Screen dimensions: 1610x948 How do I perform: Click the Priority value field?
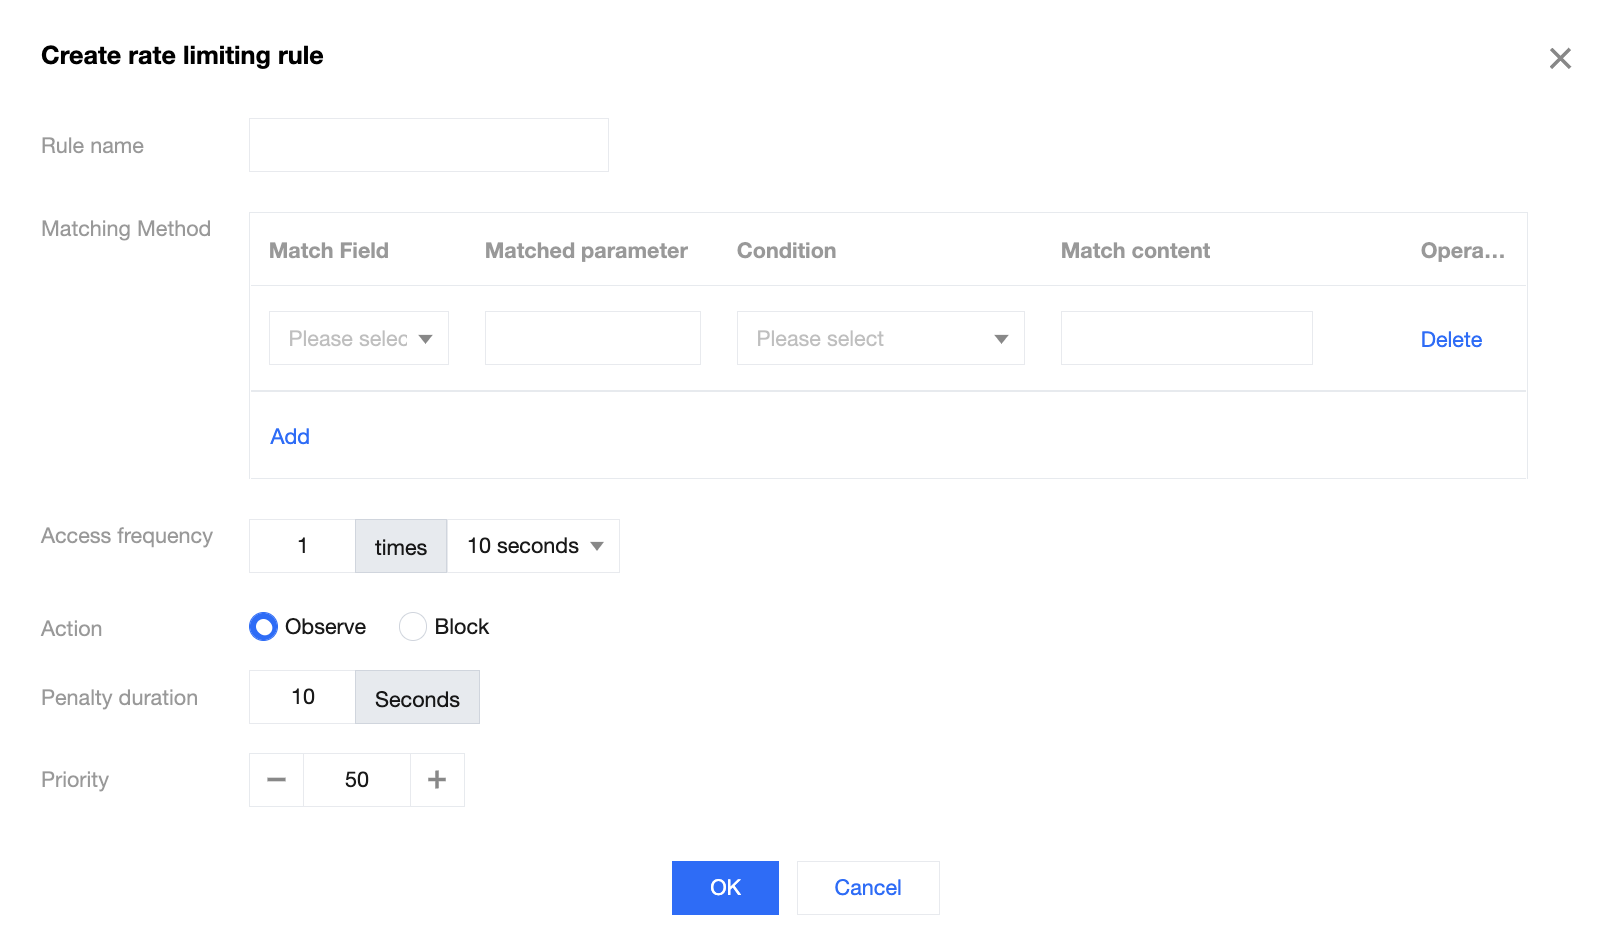pyautogui.click(x=357, y=780)
